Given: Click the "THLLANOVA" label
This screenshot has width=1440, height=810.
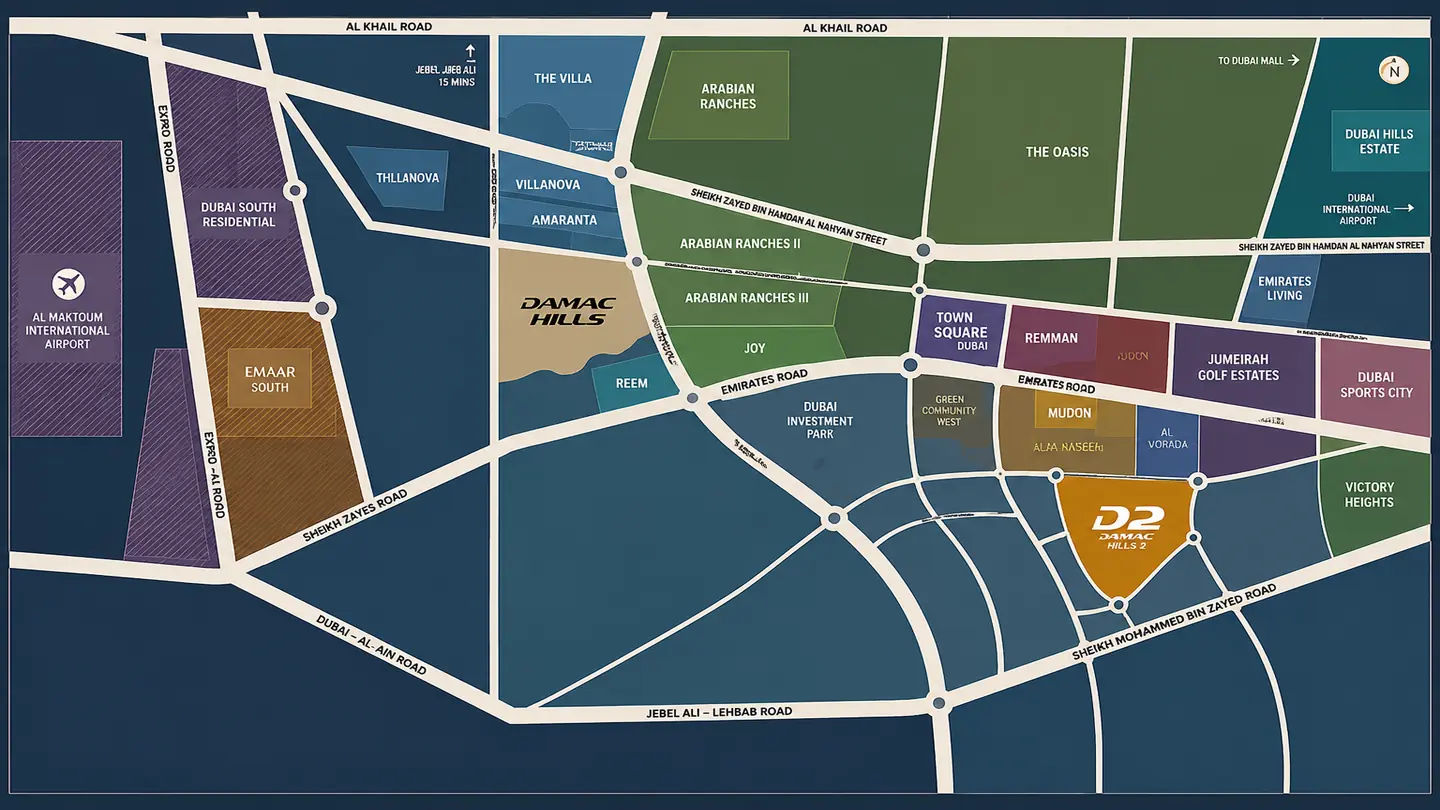Looking at the screenshot, I should tap(407, 178).
